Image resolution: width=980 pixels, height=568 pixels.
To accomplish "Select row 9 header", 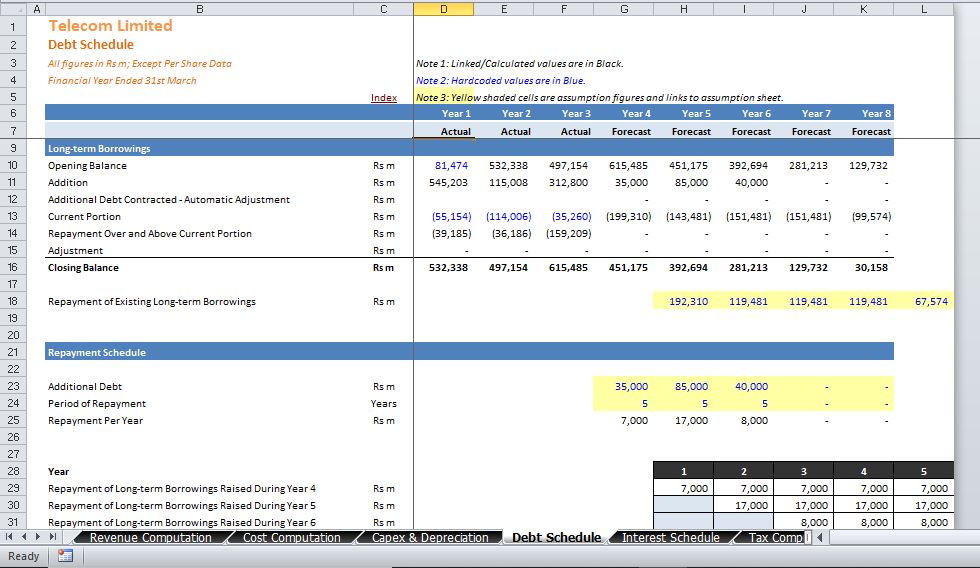I will [x=13, y=148].
